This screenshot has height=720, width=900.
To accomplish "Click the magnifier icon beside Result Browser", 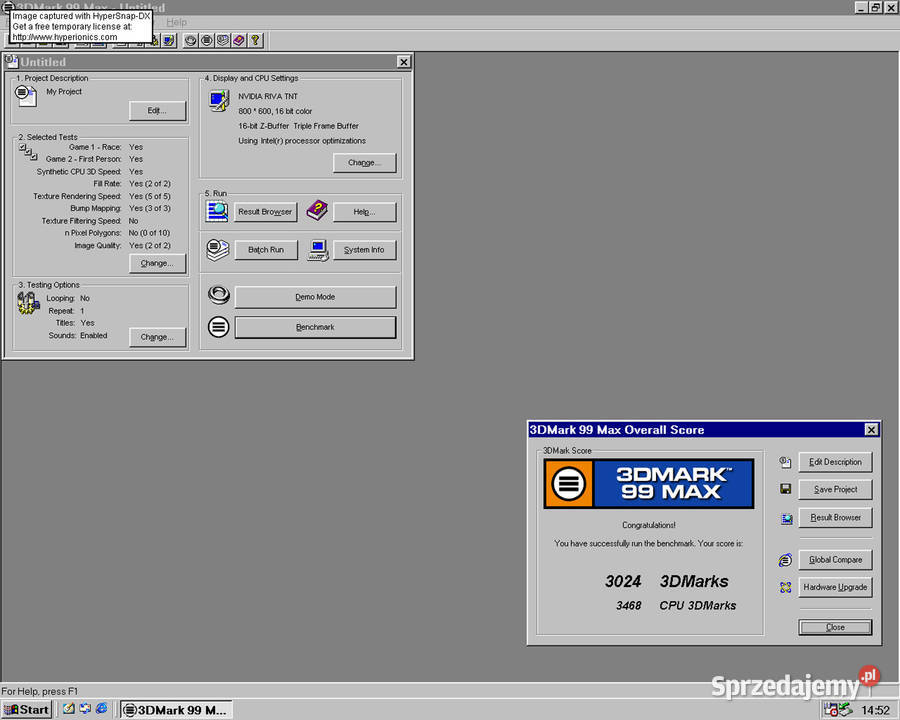I will 217,211.
